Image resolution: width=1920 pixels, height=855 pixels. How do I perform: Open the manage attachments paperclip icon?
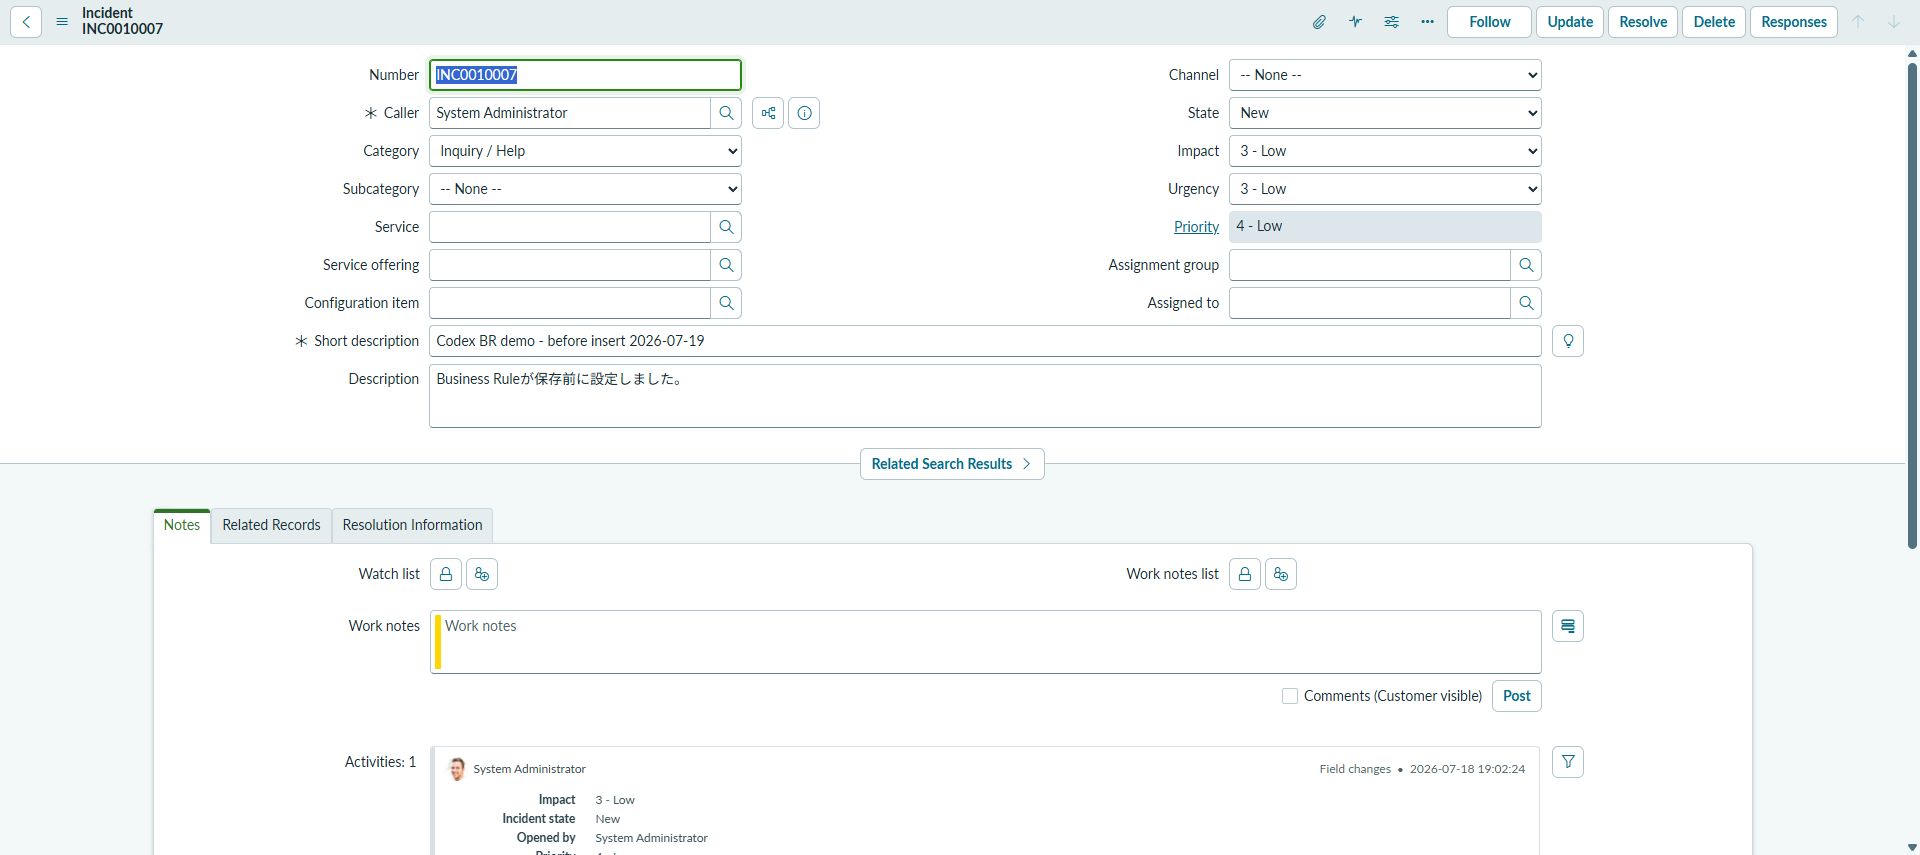click(1319, 22)
